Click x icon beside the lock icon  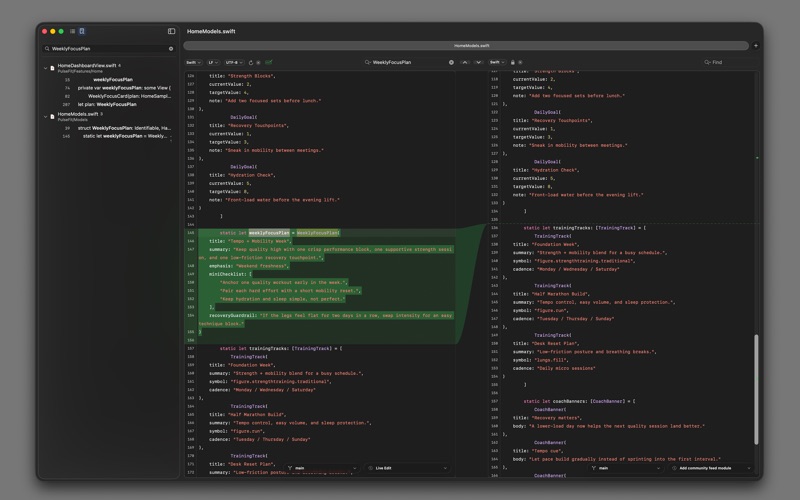(x=520, y=62)
